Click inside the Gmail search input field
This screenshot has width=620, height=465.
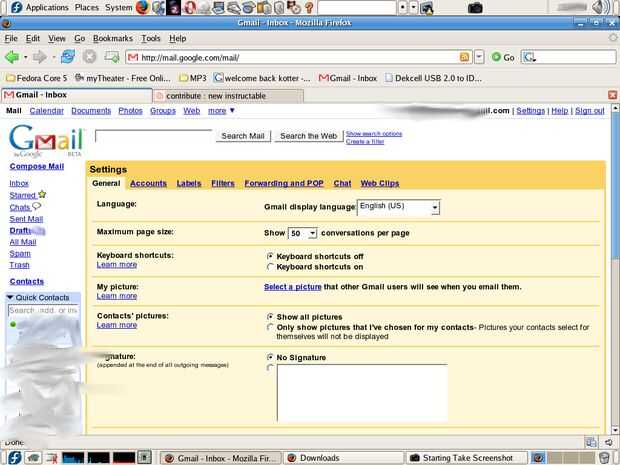(x=154, y=136)
